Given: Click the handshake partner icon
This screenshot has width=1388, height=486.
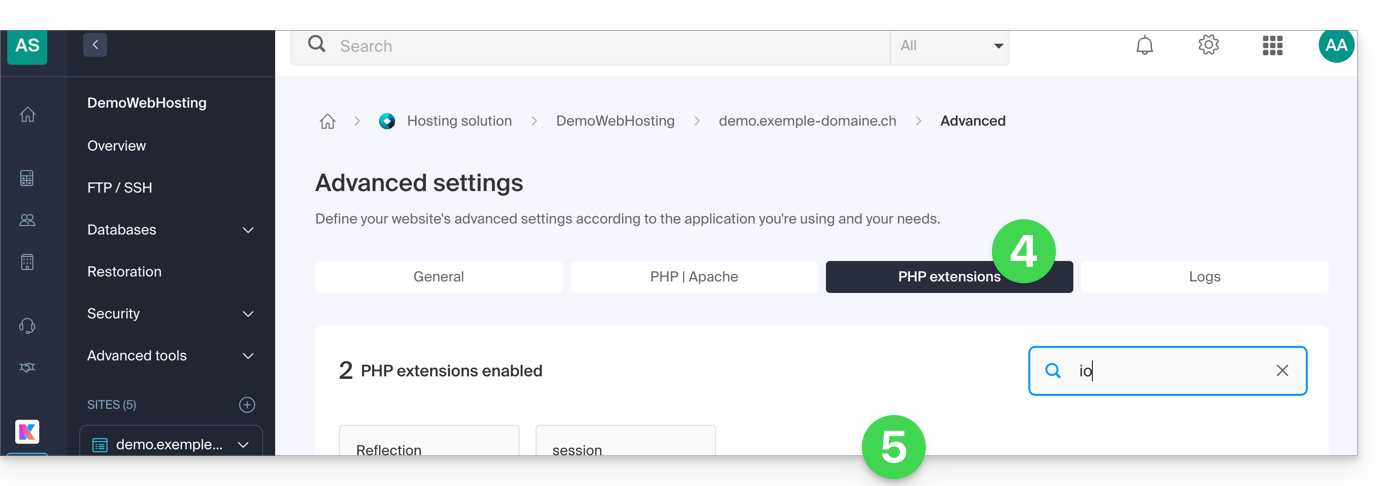Looking at the screenshot, I should [x=28, y=368].
